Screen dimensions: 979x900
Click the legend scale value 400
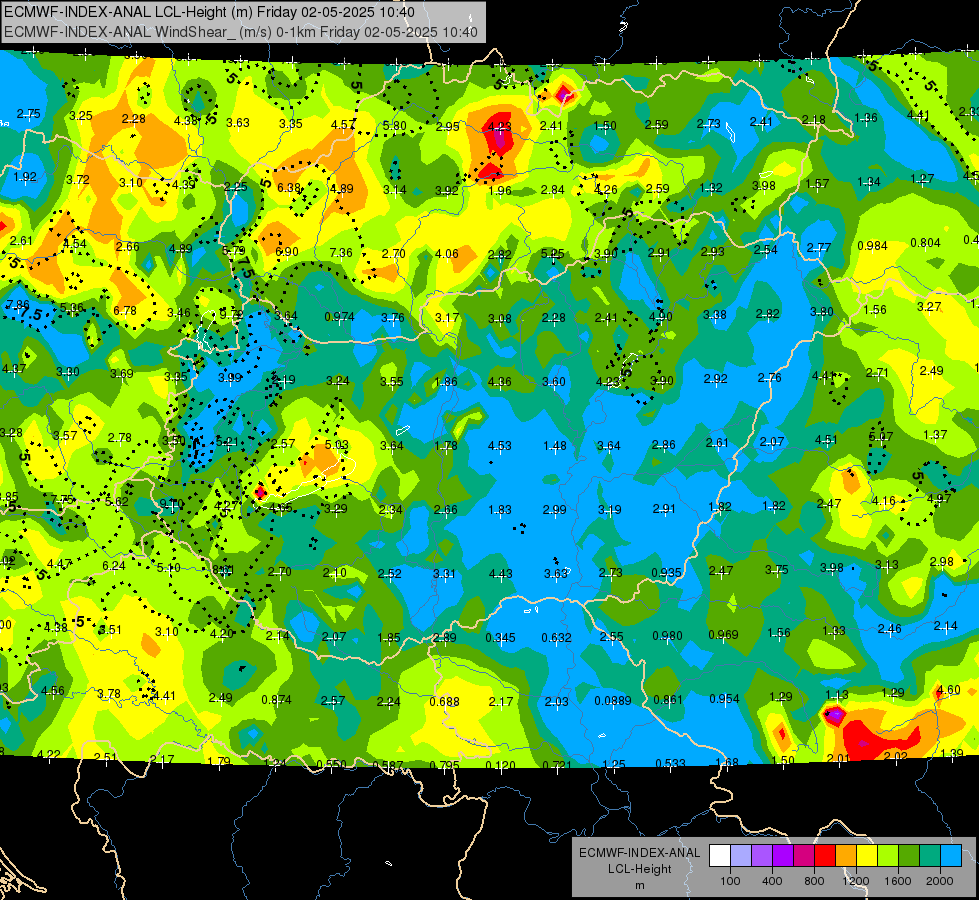(772, 881)
